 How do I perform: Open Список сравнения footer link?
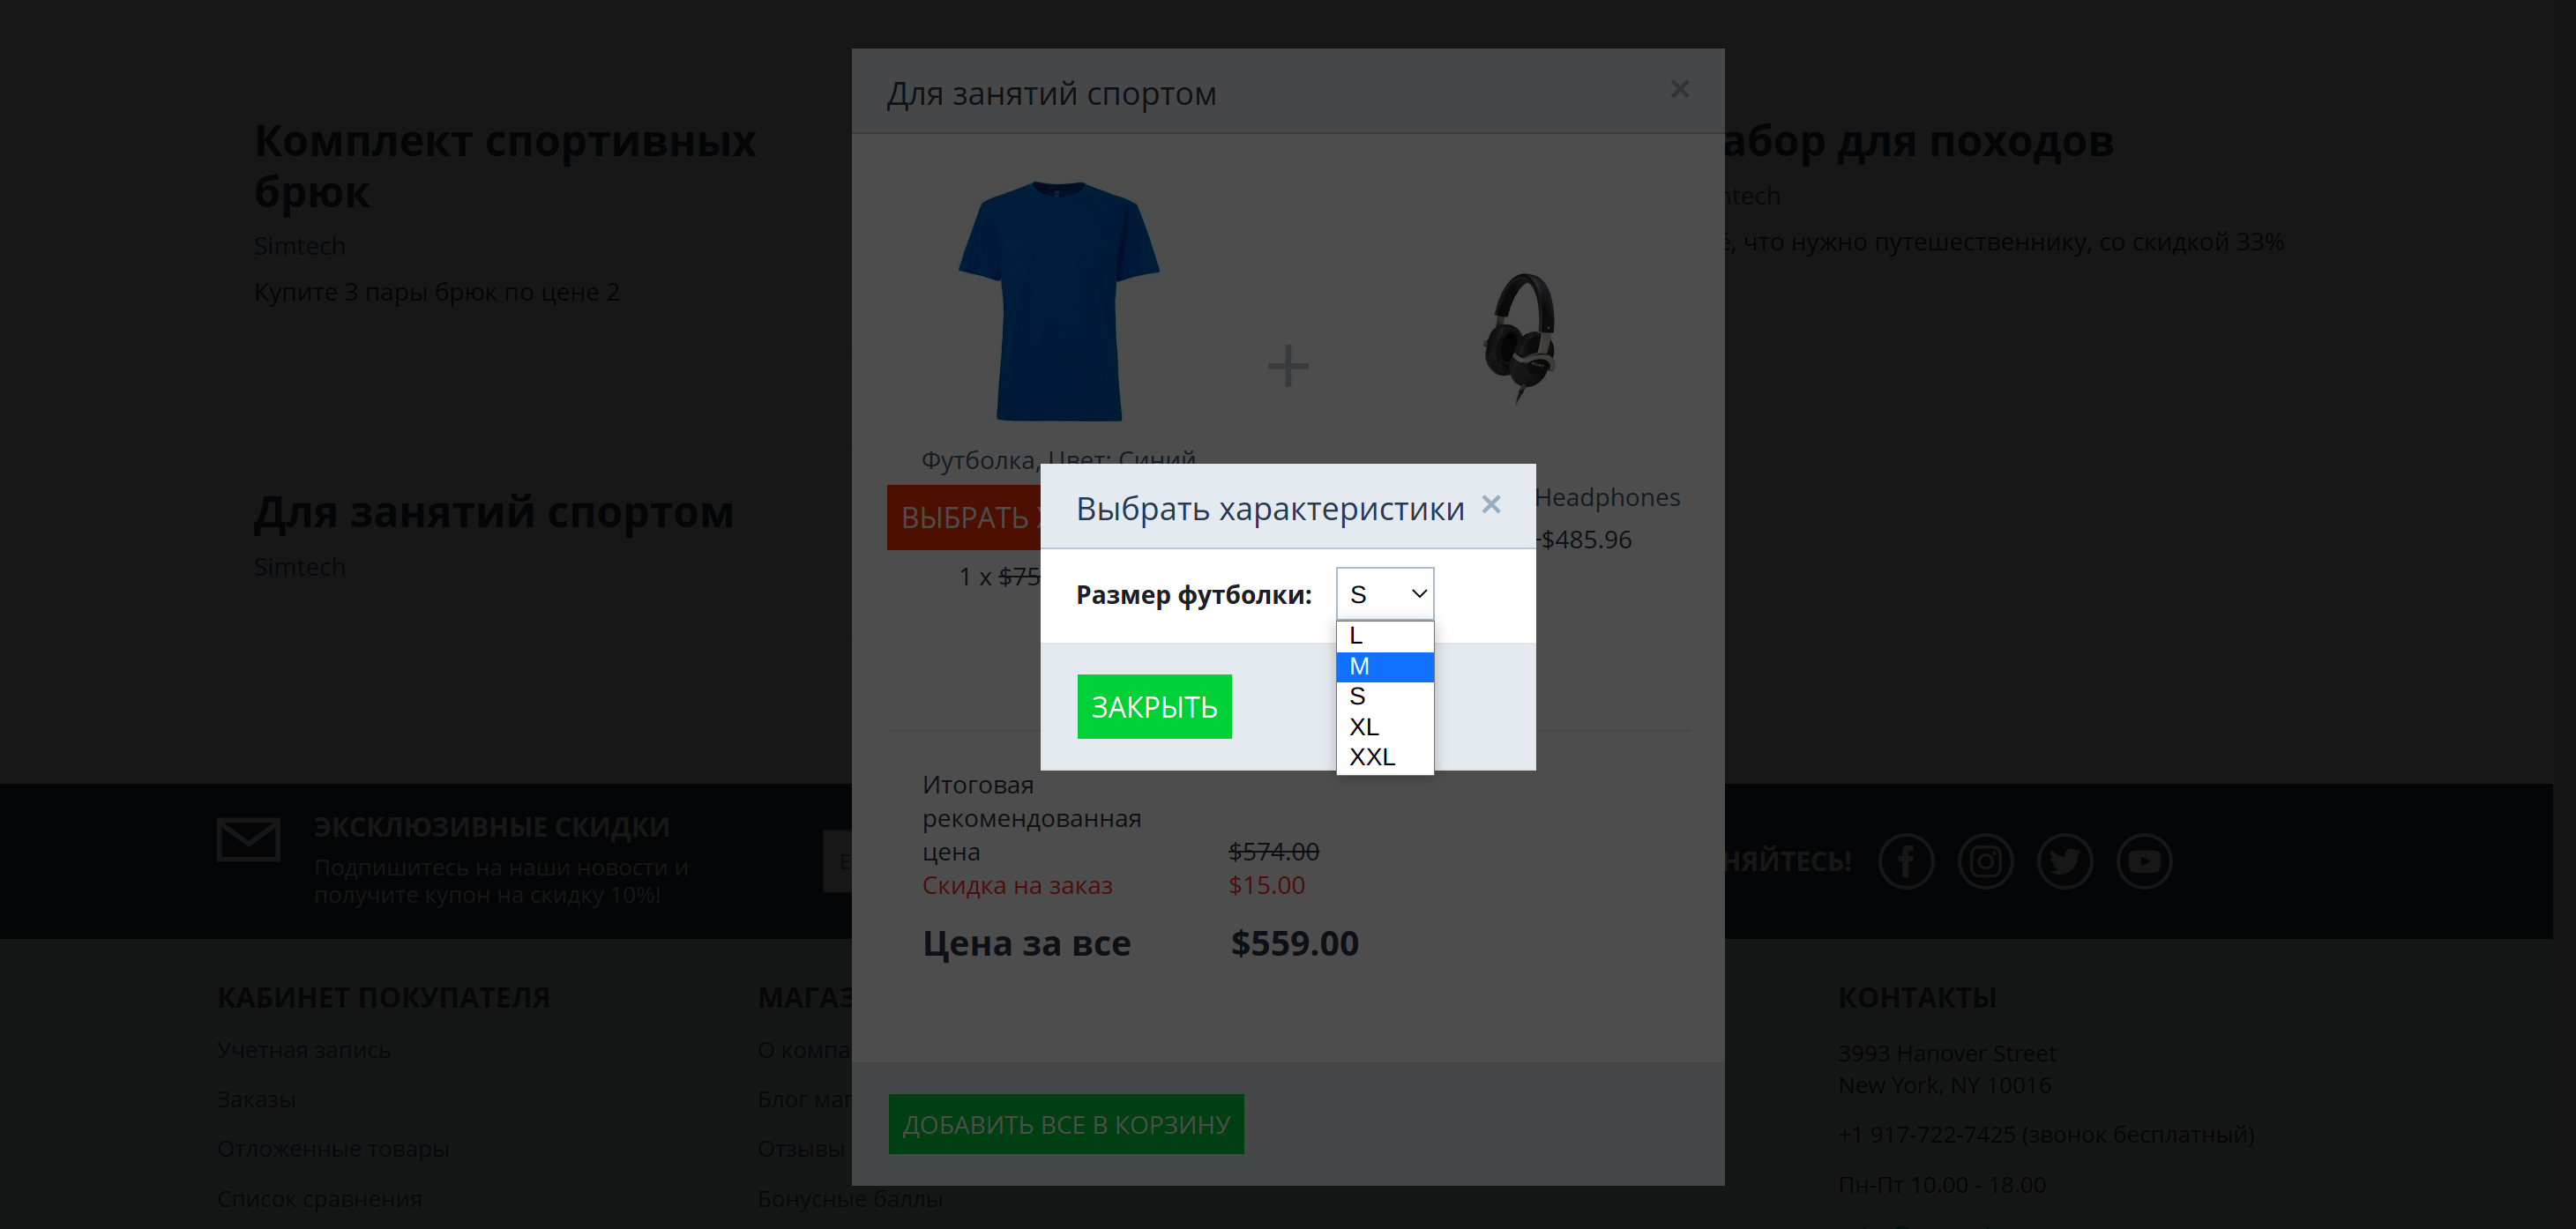click(319, 1198)
